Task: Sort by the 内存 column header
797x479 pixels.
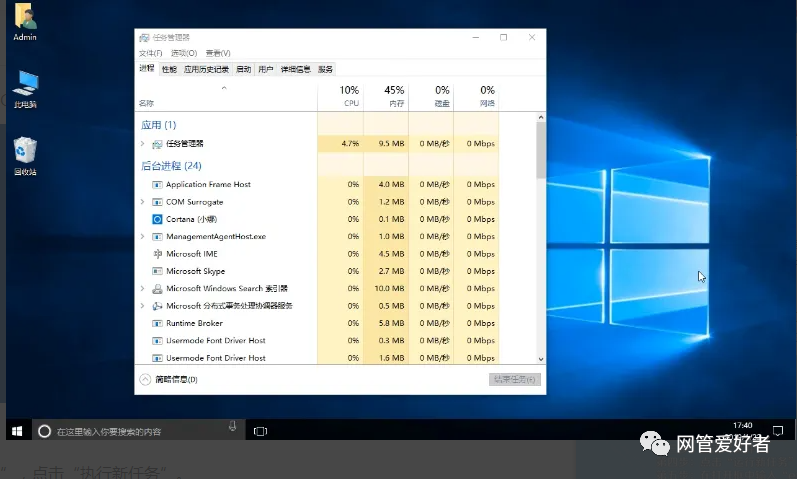Action: pos(386,96)
